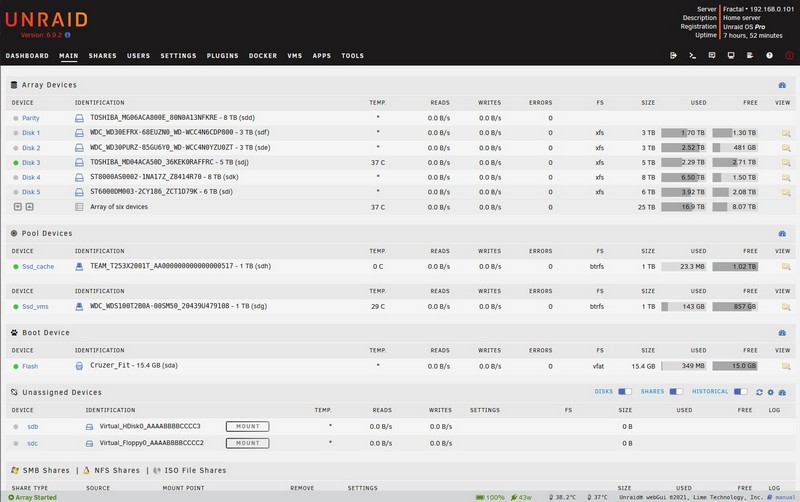Click the drive icon beside Virtual_HDisk0
Viewport: 800px width, 502px height.
click(x=89, y=426)
